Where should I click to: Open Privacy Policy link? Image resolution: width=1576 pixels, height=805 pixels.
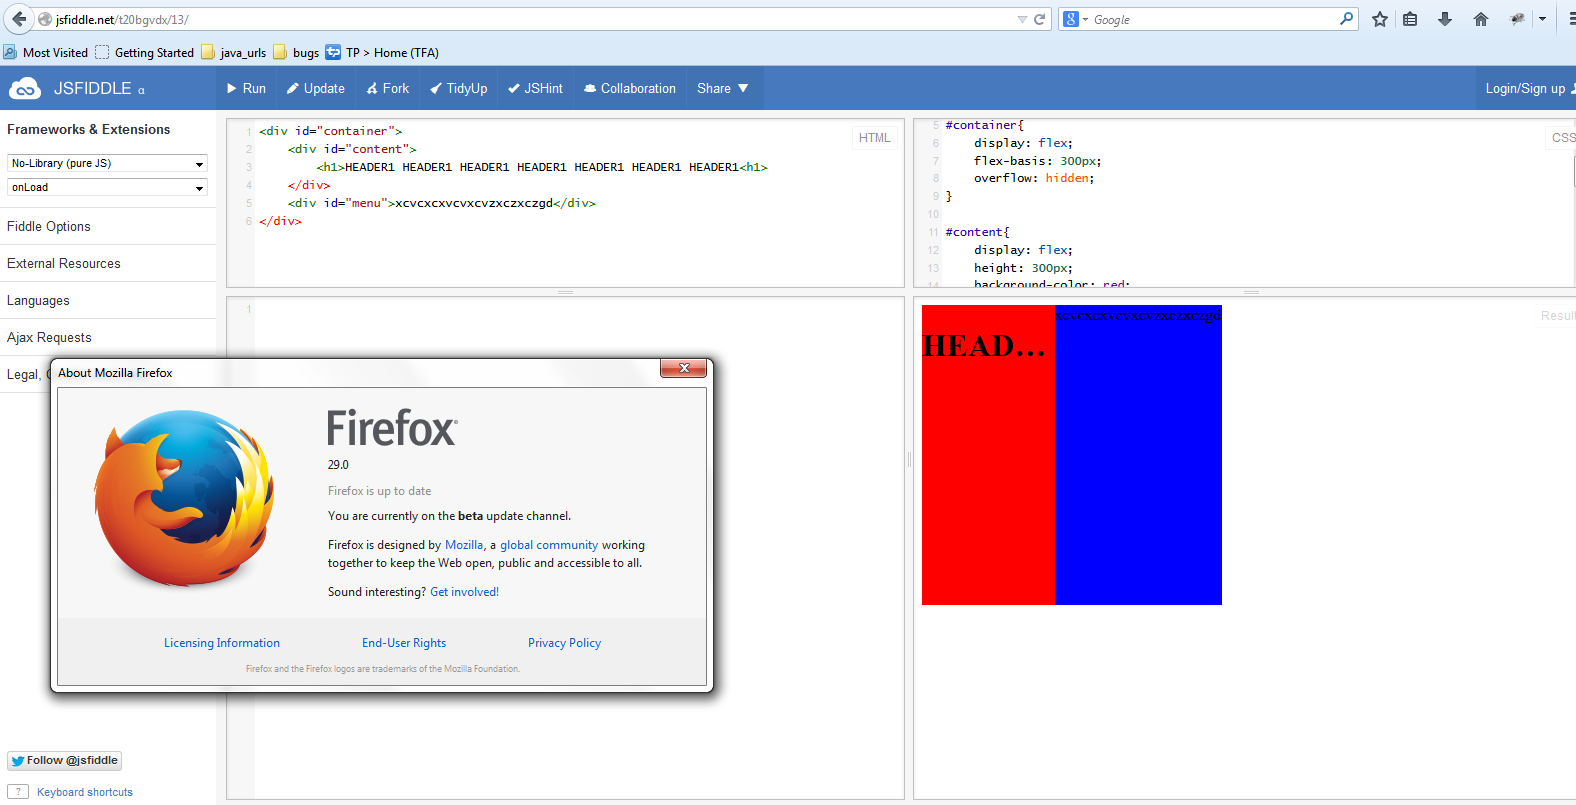click(564, 643)
